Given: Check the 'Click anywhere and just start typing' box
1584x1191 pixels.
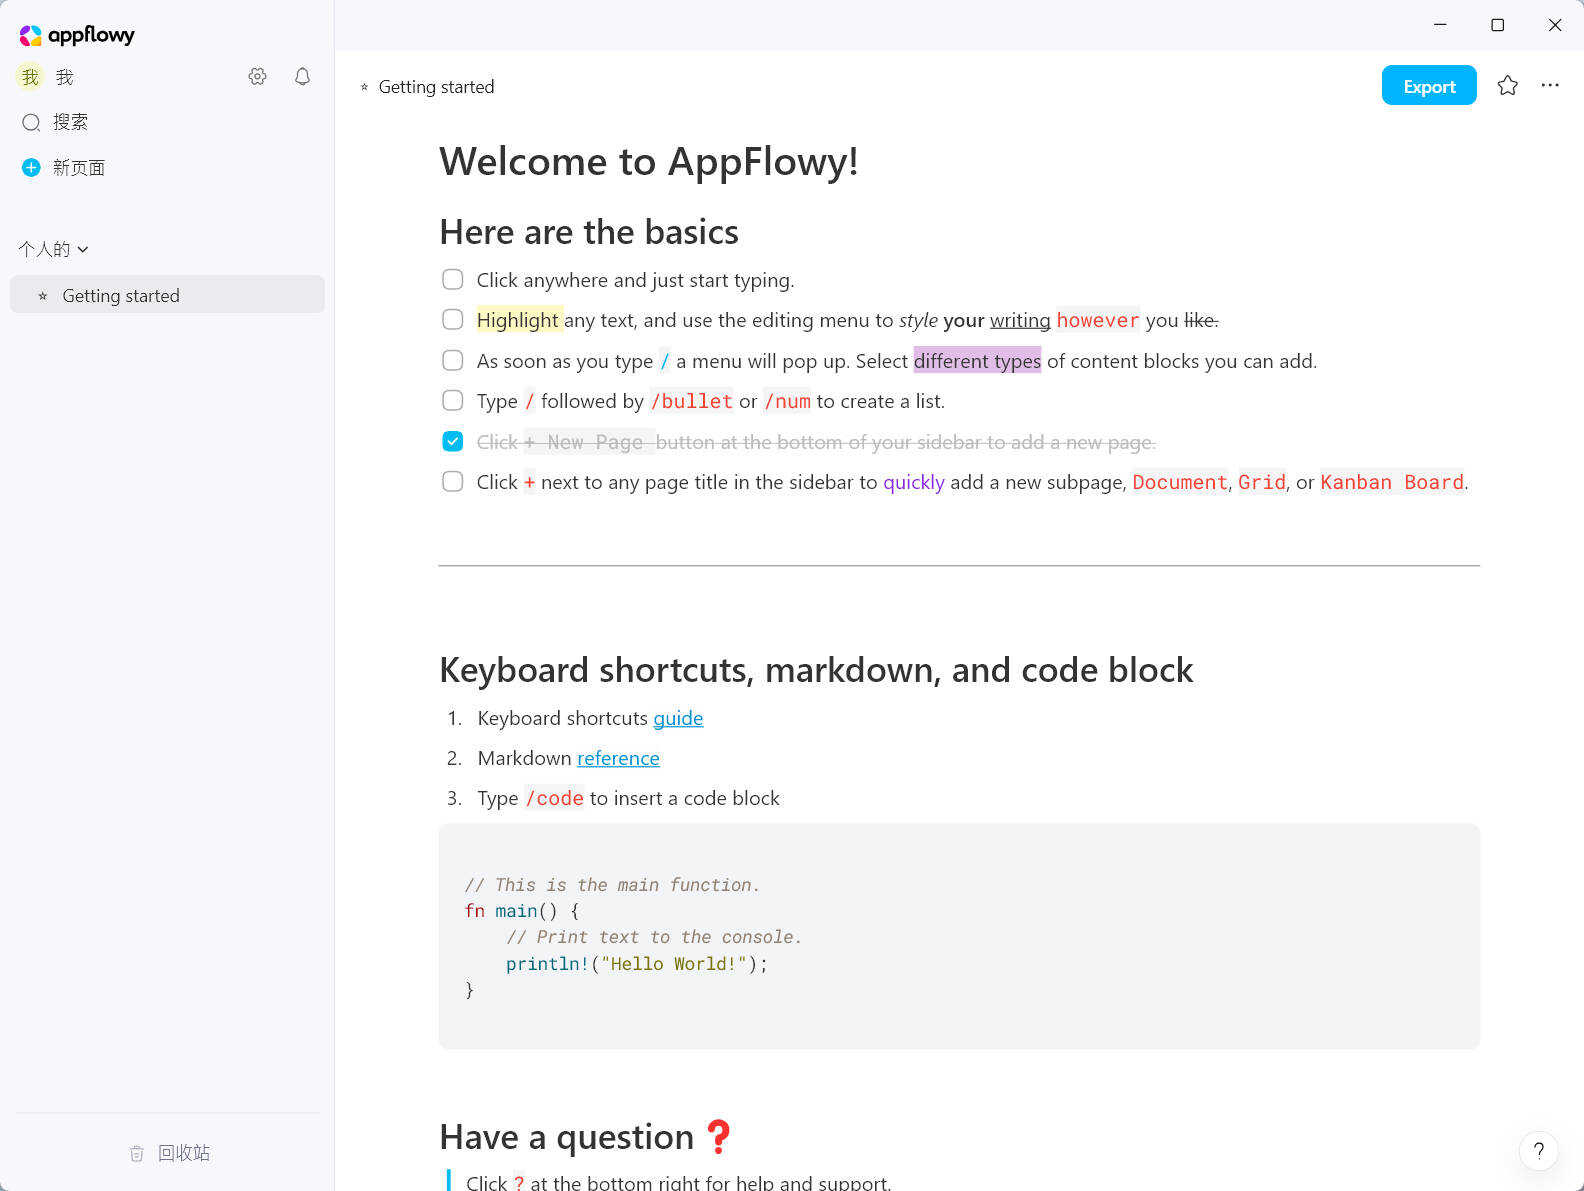Looking at the screenshot, I should click(453, 280).
